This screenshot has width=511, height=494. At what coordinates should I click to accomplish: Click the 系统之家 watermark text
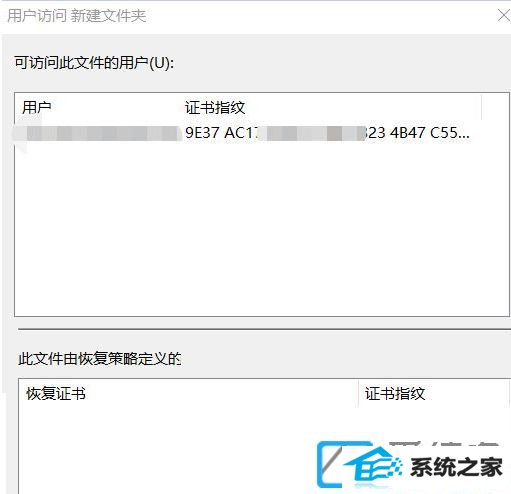pos(456,467)
